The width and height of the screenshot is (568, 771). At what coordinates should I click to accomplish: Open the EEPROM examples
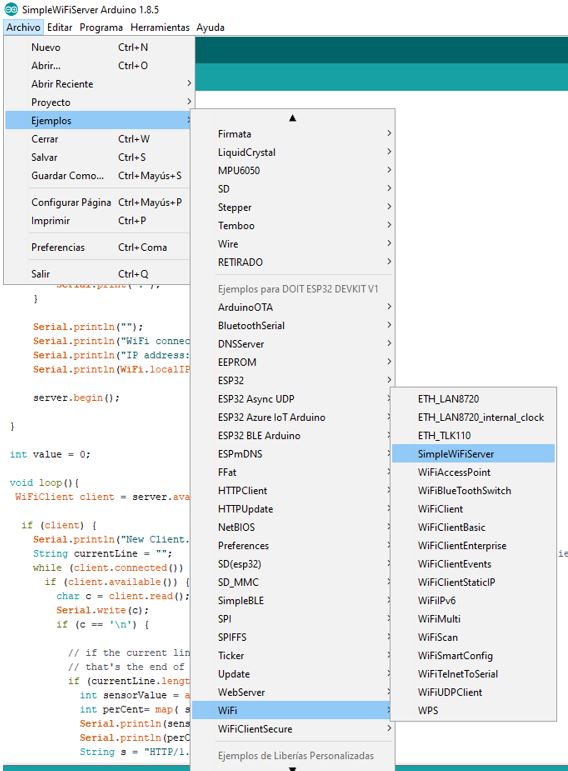tap(293, 362)
